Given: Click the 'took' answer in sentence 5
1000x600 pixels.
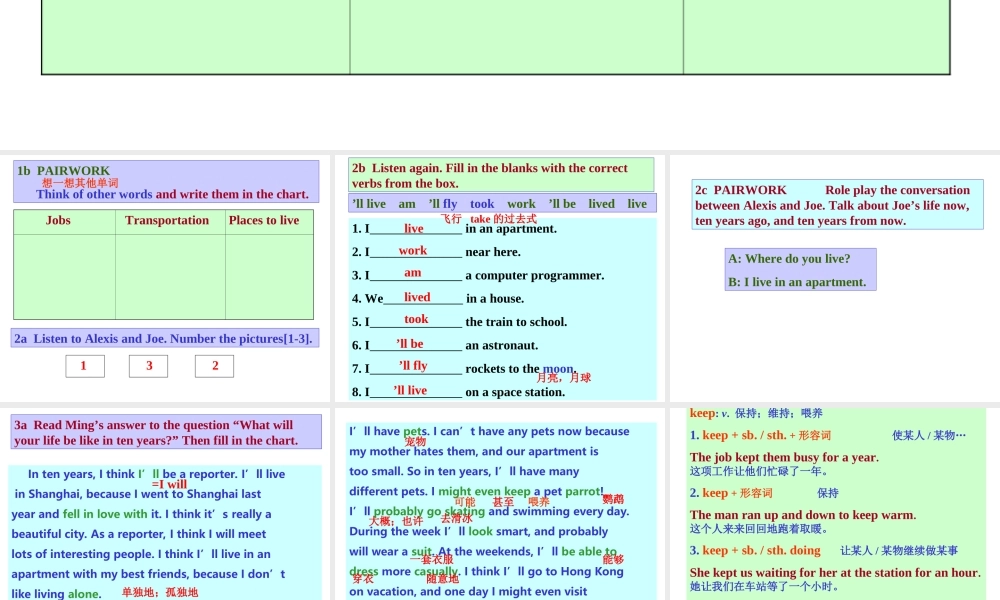Looking at the screenshot, I should click(x=416, y=320).
